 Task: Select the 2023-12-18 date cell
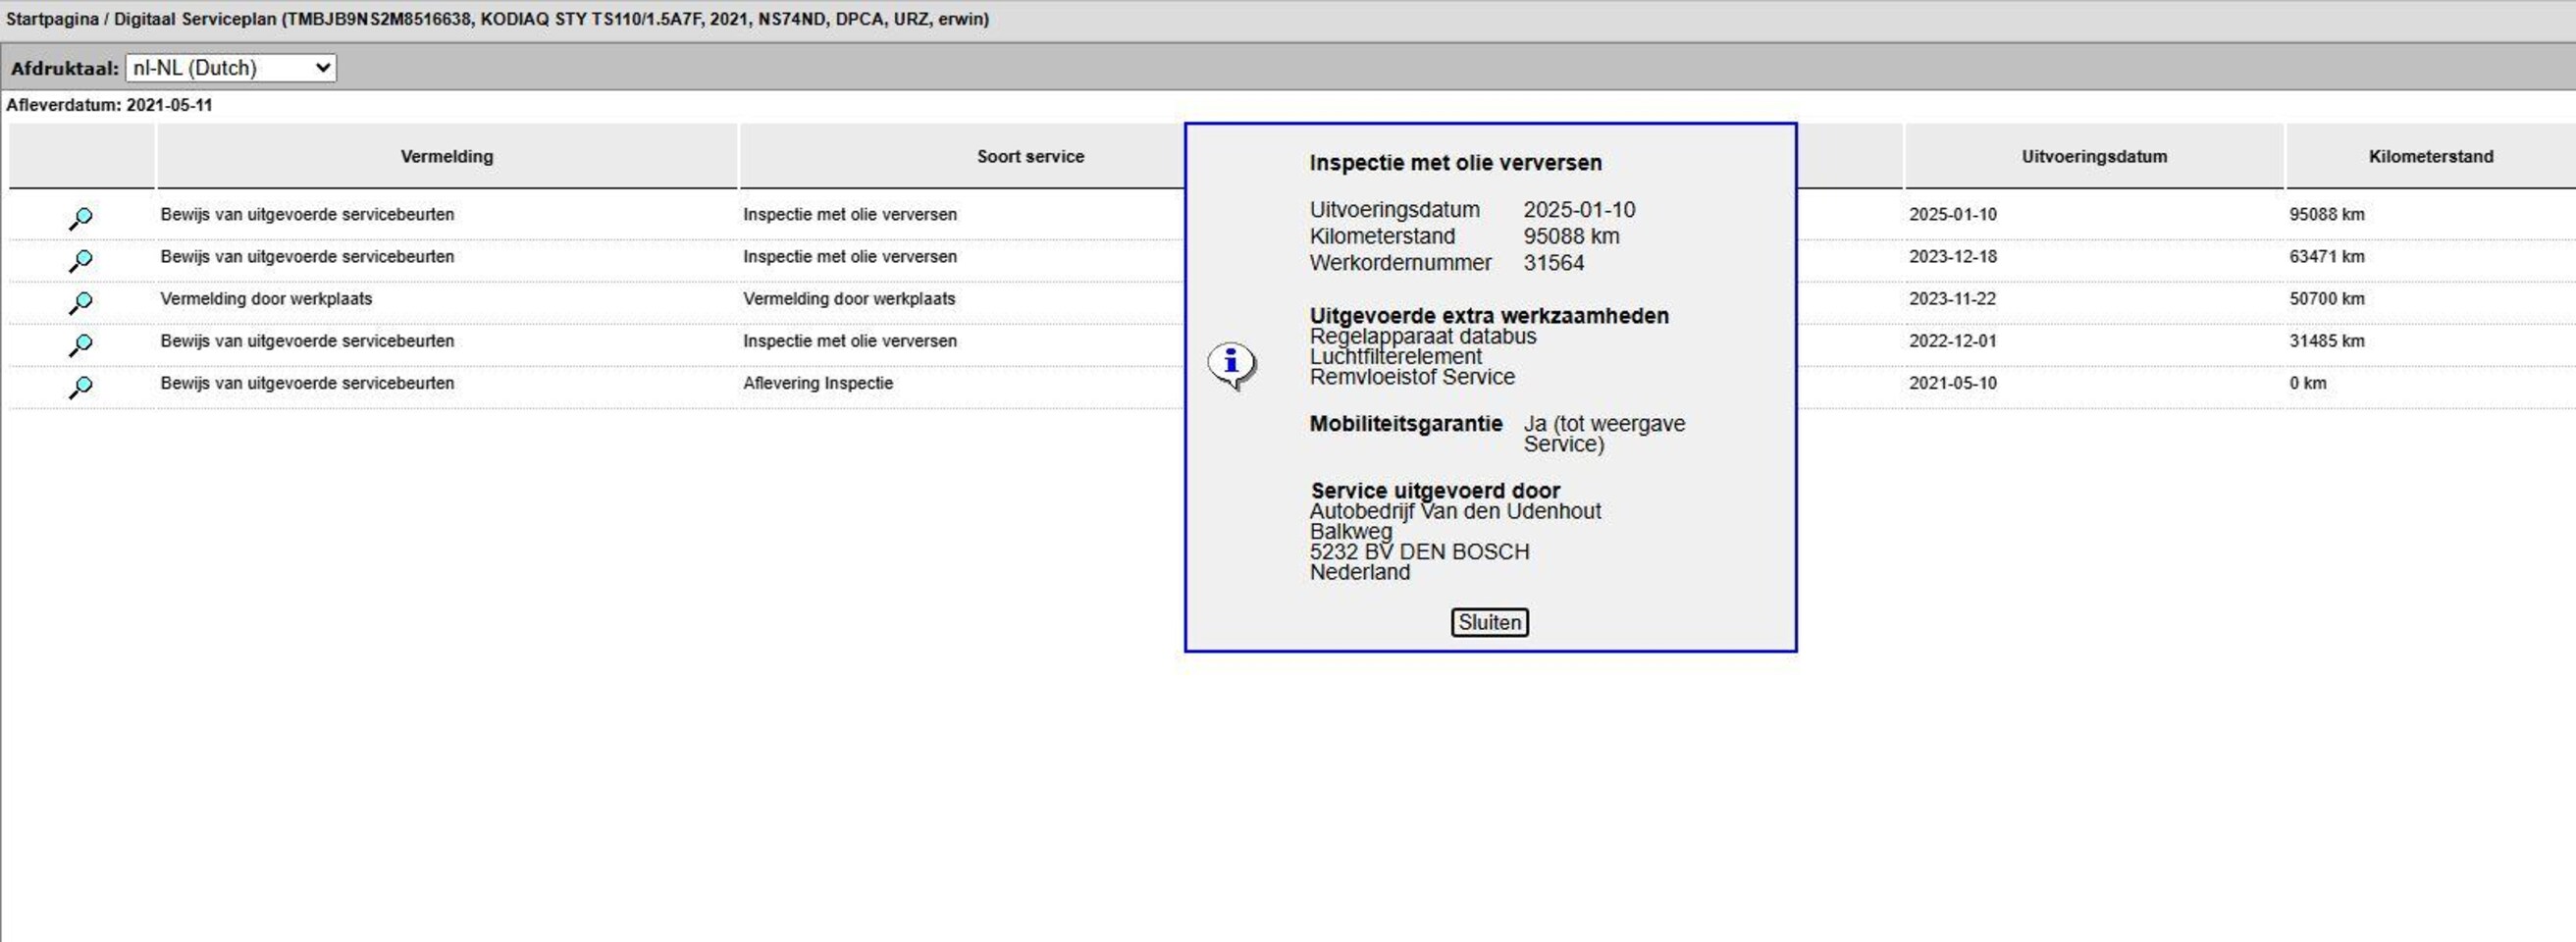pos(1952,256)
